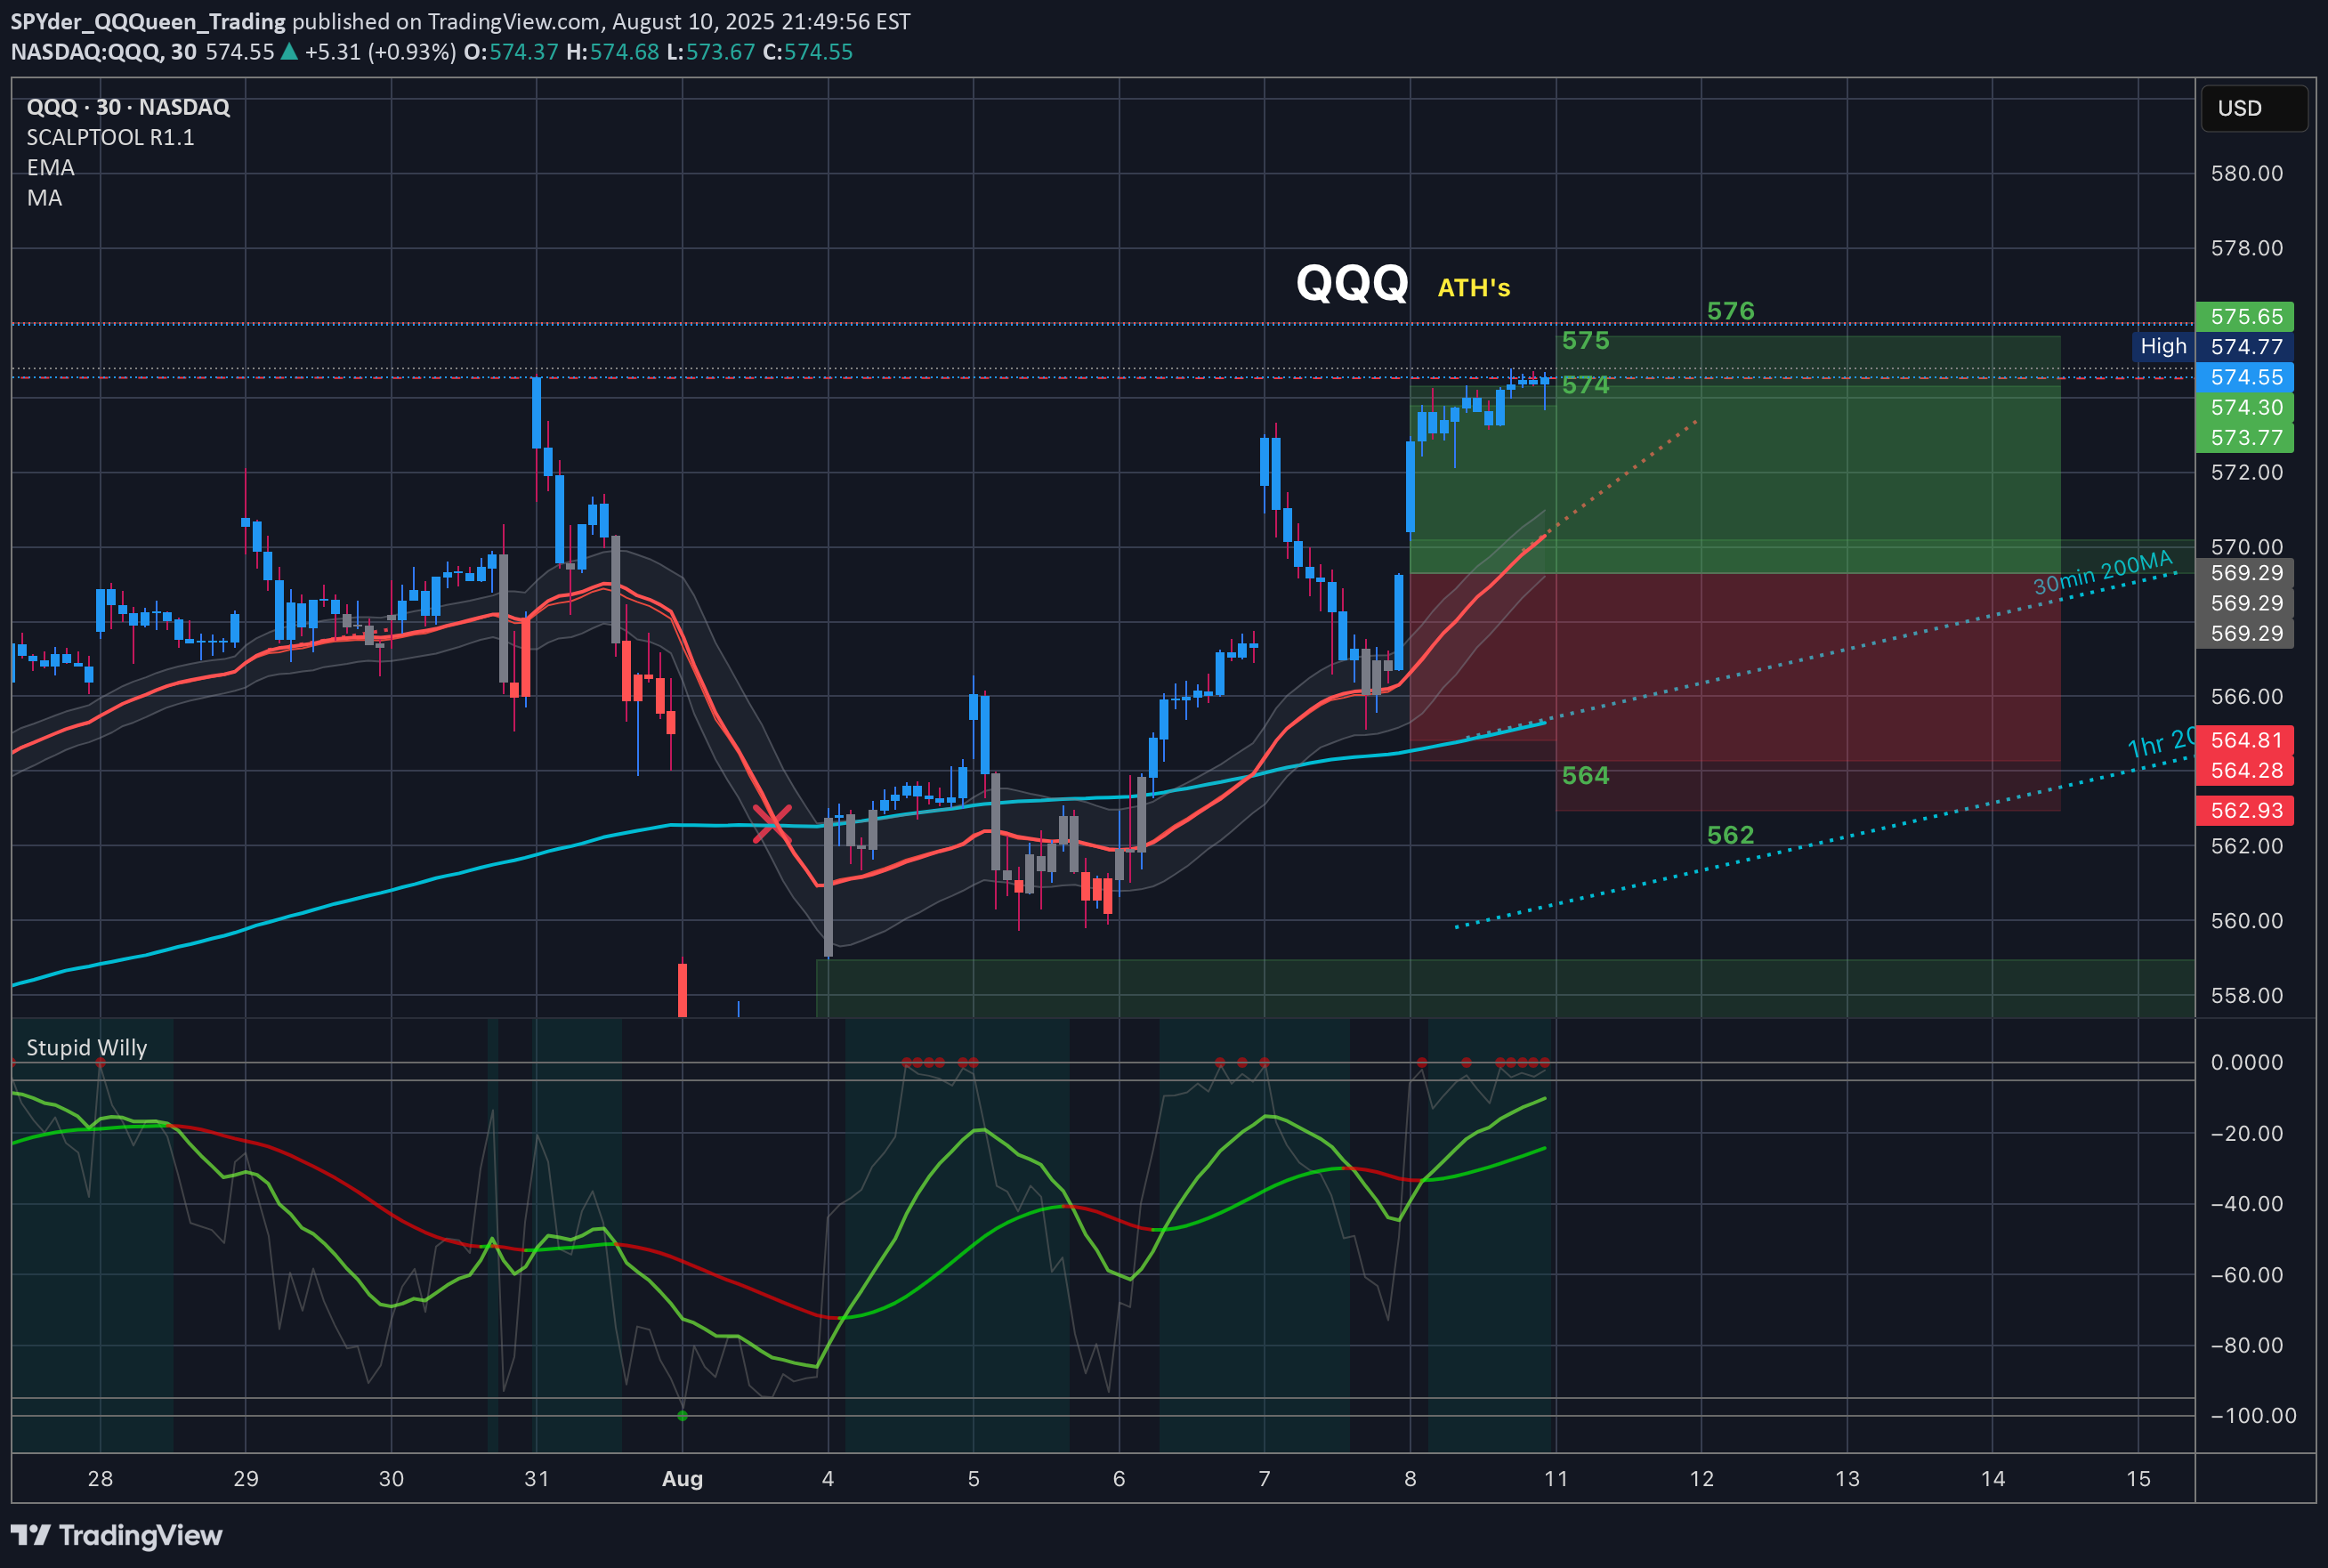
Task: Click the 573.77 green price tag
Action: pyautogui.click(x=2244, y=437)
